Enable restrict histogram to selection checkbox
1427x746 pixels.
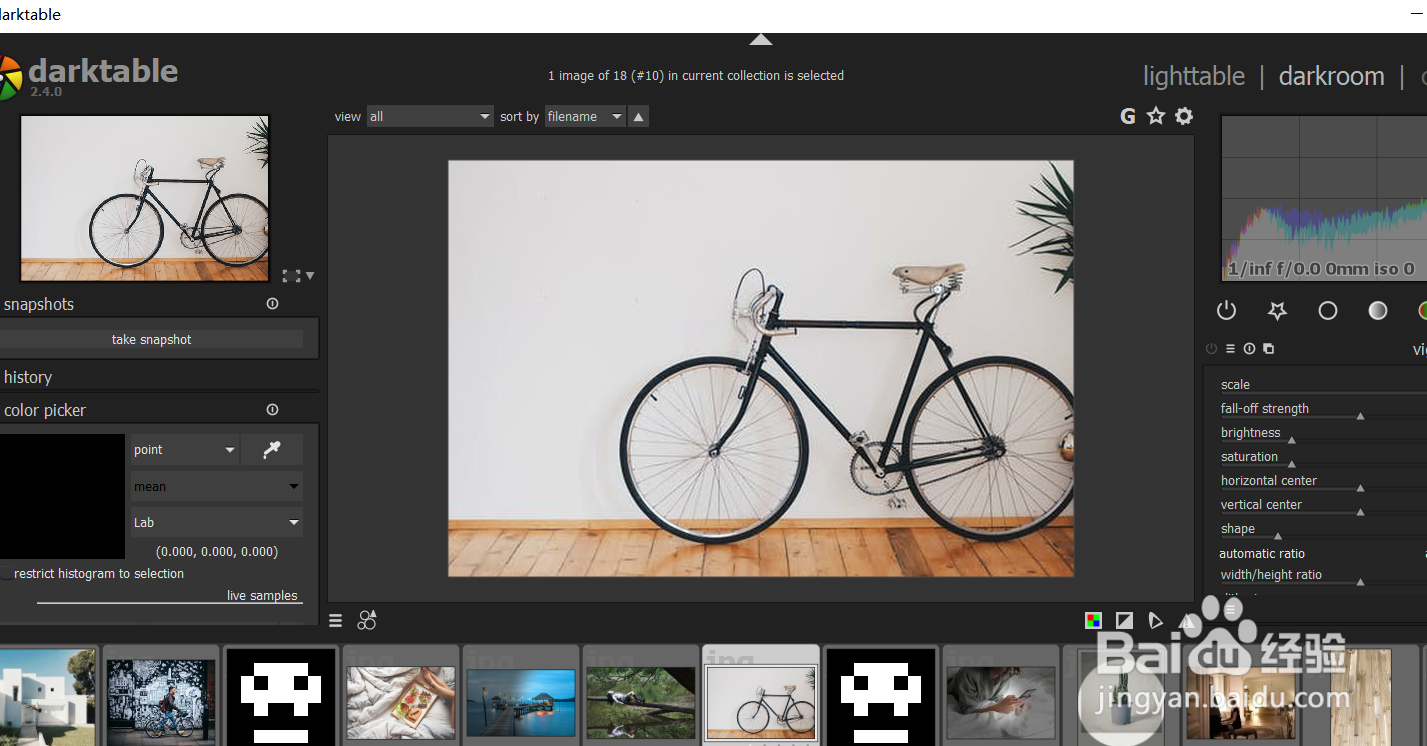(6, 574)
